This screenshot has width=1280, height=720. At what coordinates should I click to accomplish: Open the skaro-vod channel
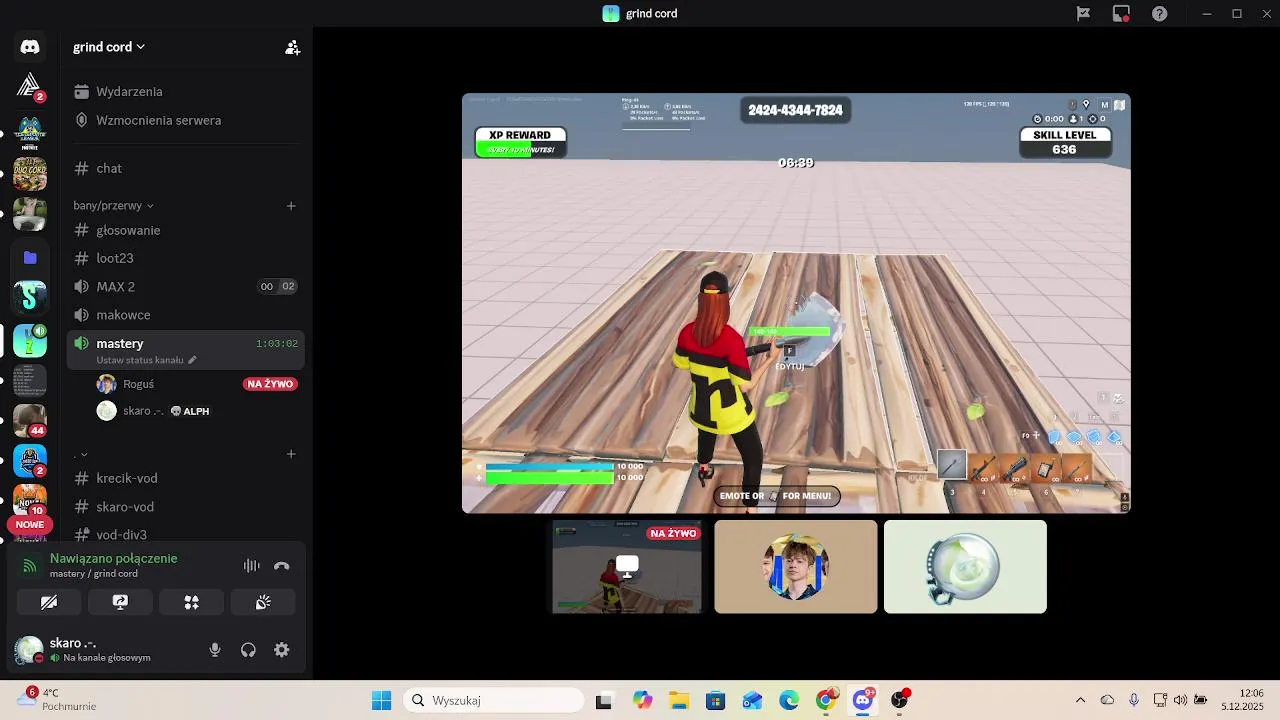[x=186, y=507]
